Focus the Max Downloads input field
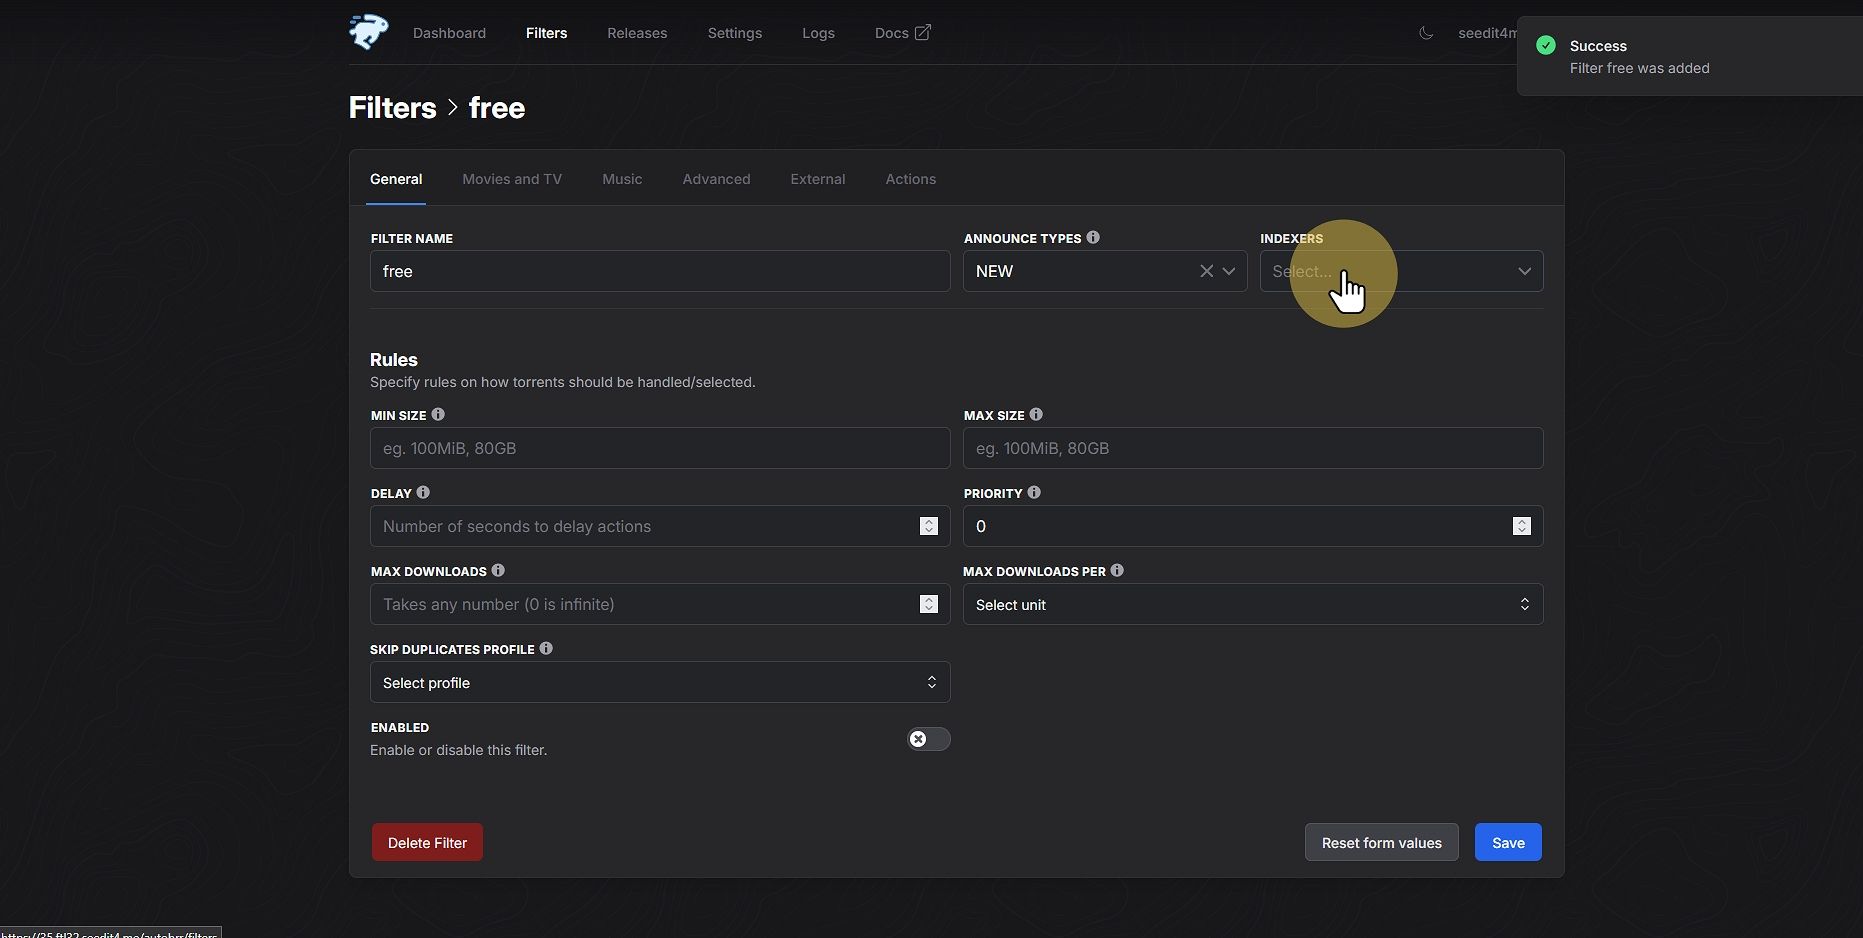Screen dimensions: 1863x938 click(660, 604)
